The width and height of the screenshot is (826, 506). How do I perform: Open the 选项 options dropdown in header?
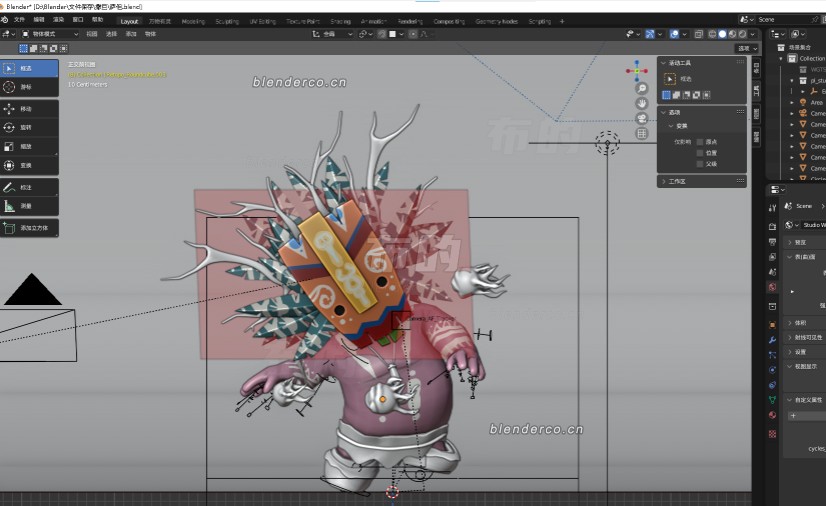[x=747, y=48]
